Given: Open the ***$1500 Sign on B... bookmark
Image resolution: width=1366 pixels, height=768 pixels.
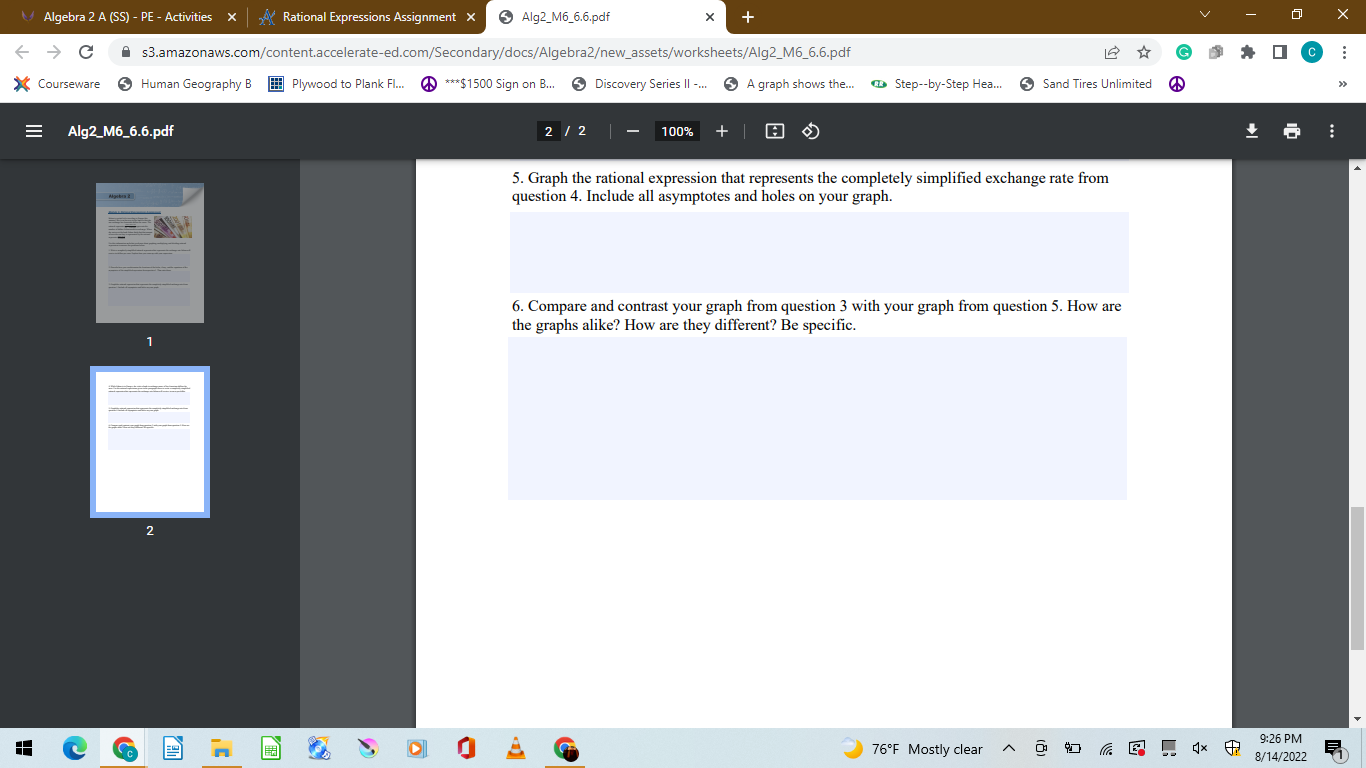Looking at the screenshot, I should (x=489, y=84).
